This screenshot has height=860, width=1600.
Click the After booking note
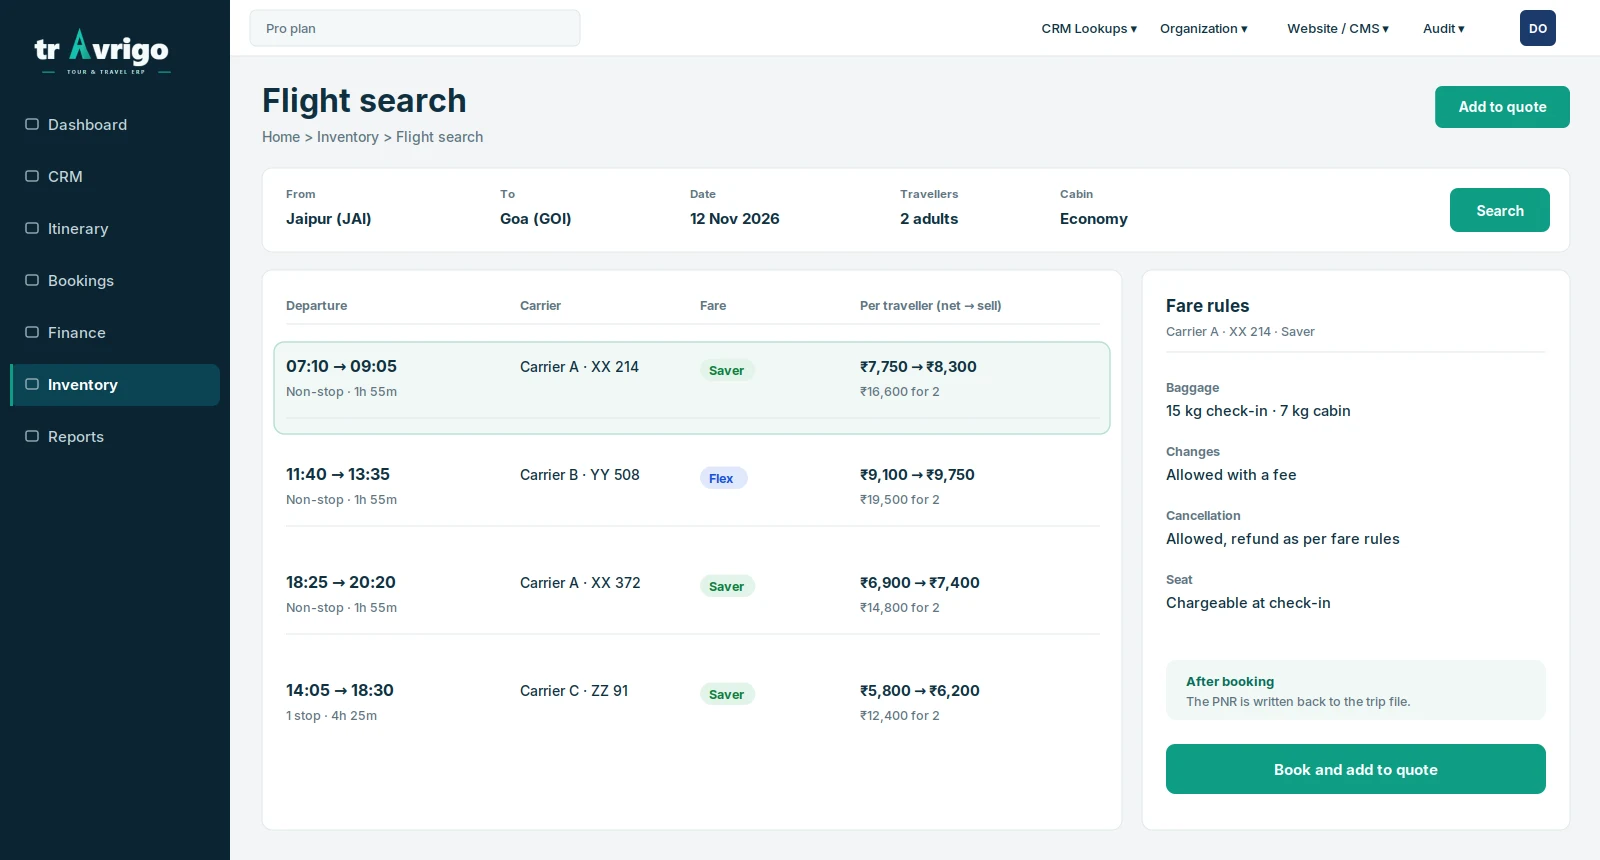coord(1356,690)
